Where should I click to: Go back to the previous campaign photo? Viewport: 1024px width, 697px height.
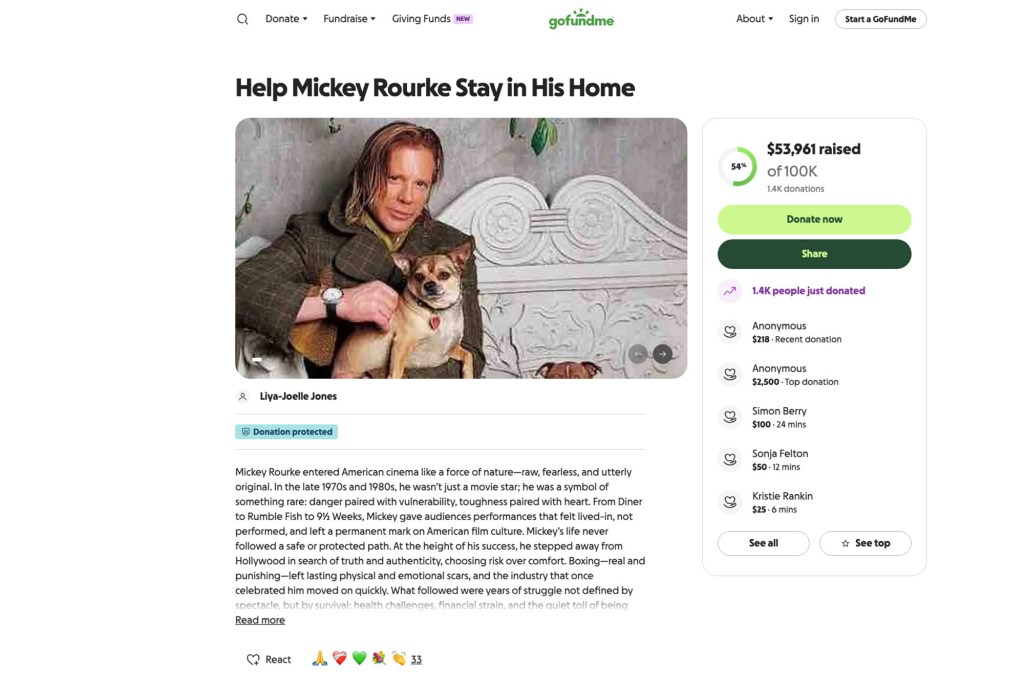pyautogui.click(x=638, y=353)
